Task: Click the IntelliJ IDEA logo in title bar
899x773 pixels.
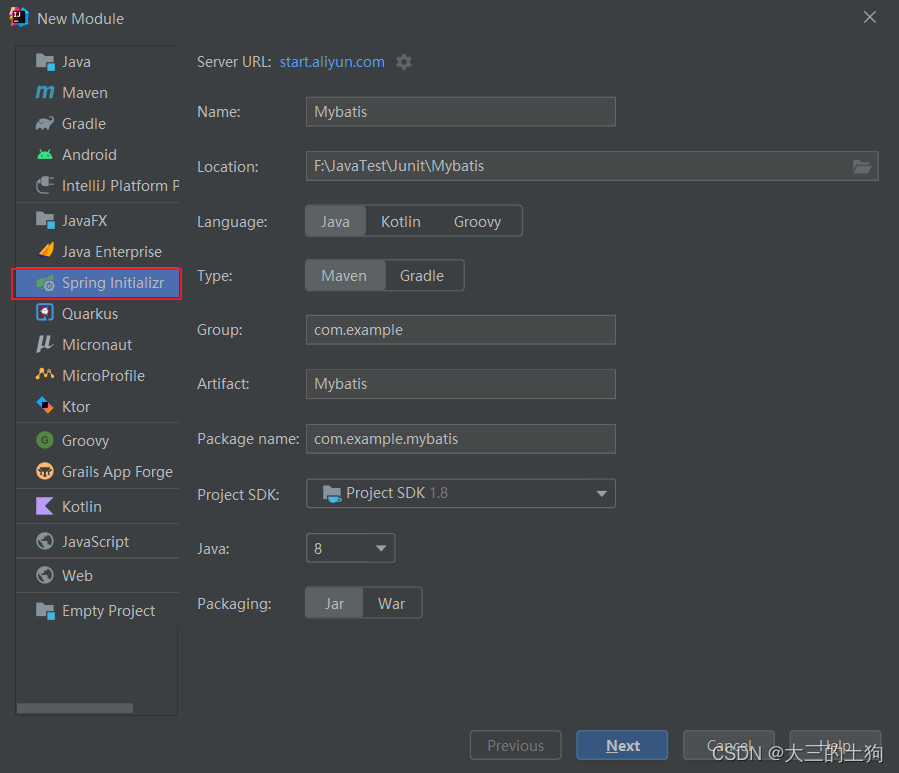Action: [x=18, y=17]
